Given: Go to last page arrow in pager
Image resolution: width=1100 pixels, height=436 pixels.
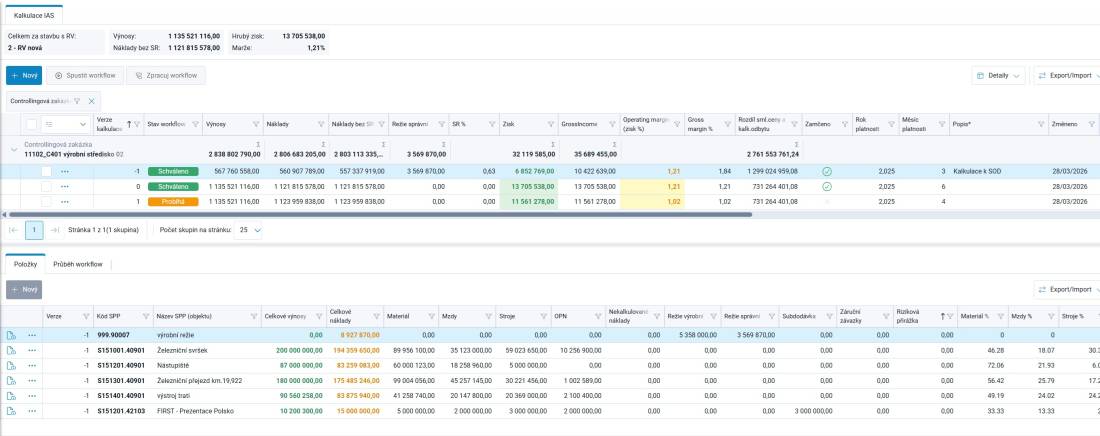Looking at the screenshot, I should [x=55, y=230].
